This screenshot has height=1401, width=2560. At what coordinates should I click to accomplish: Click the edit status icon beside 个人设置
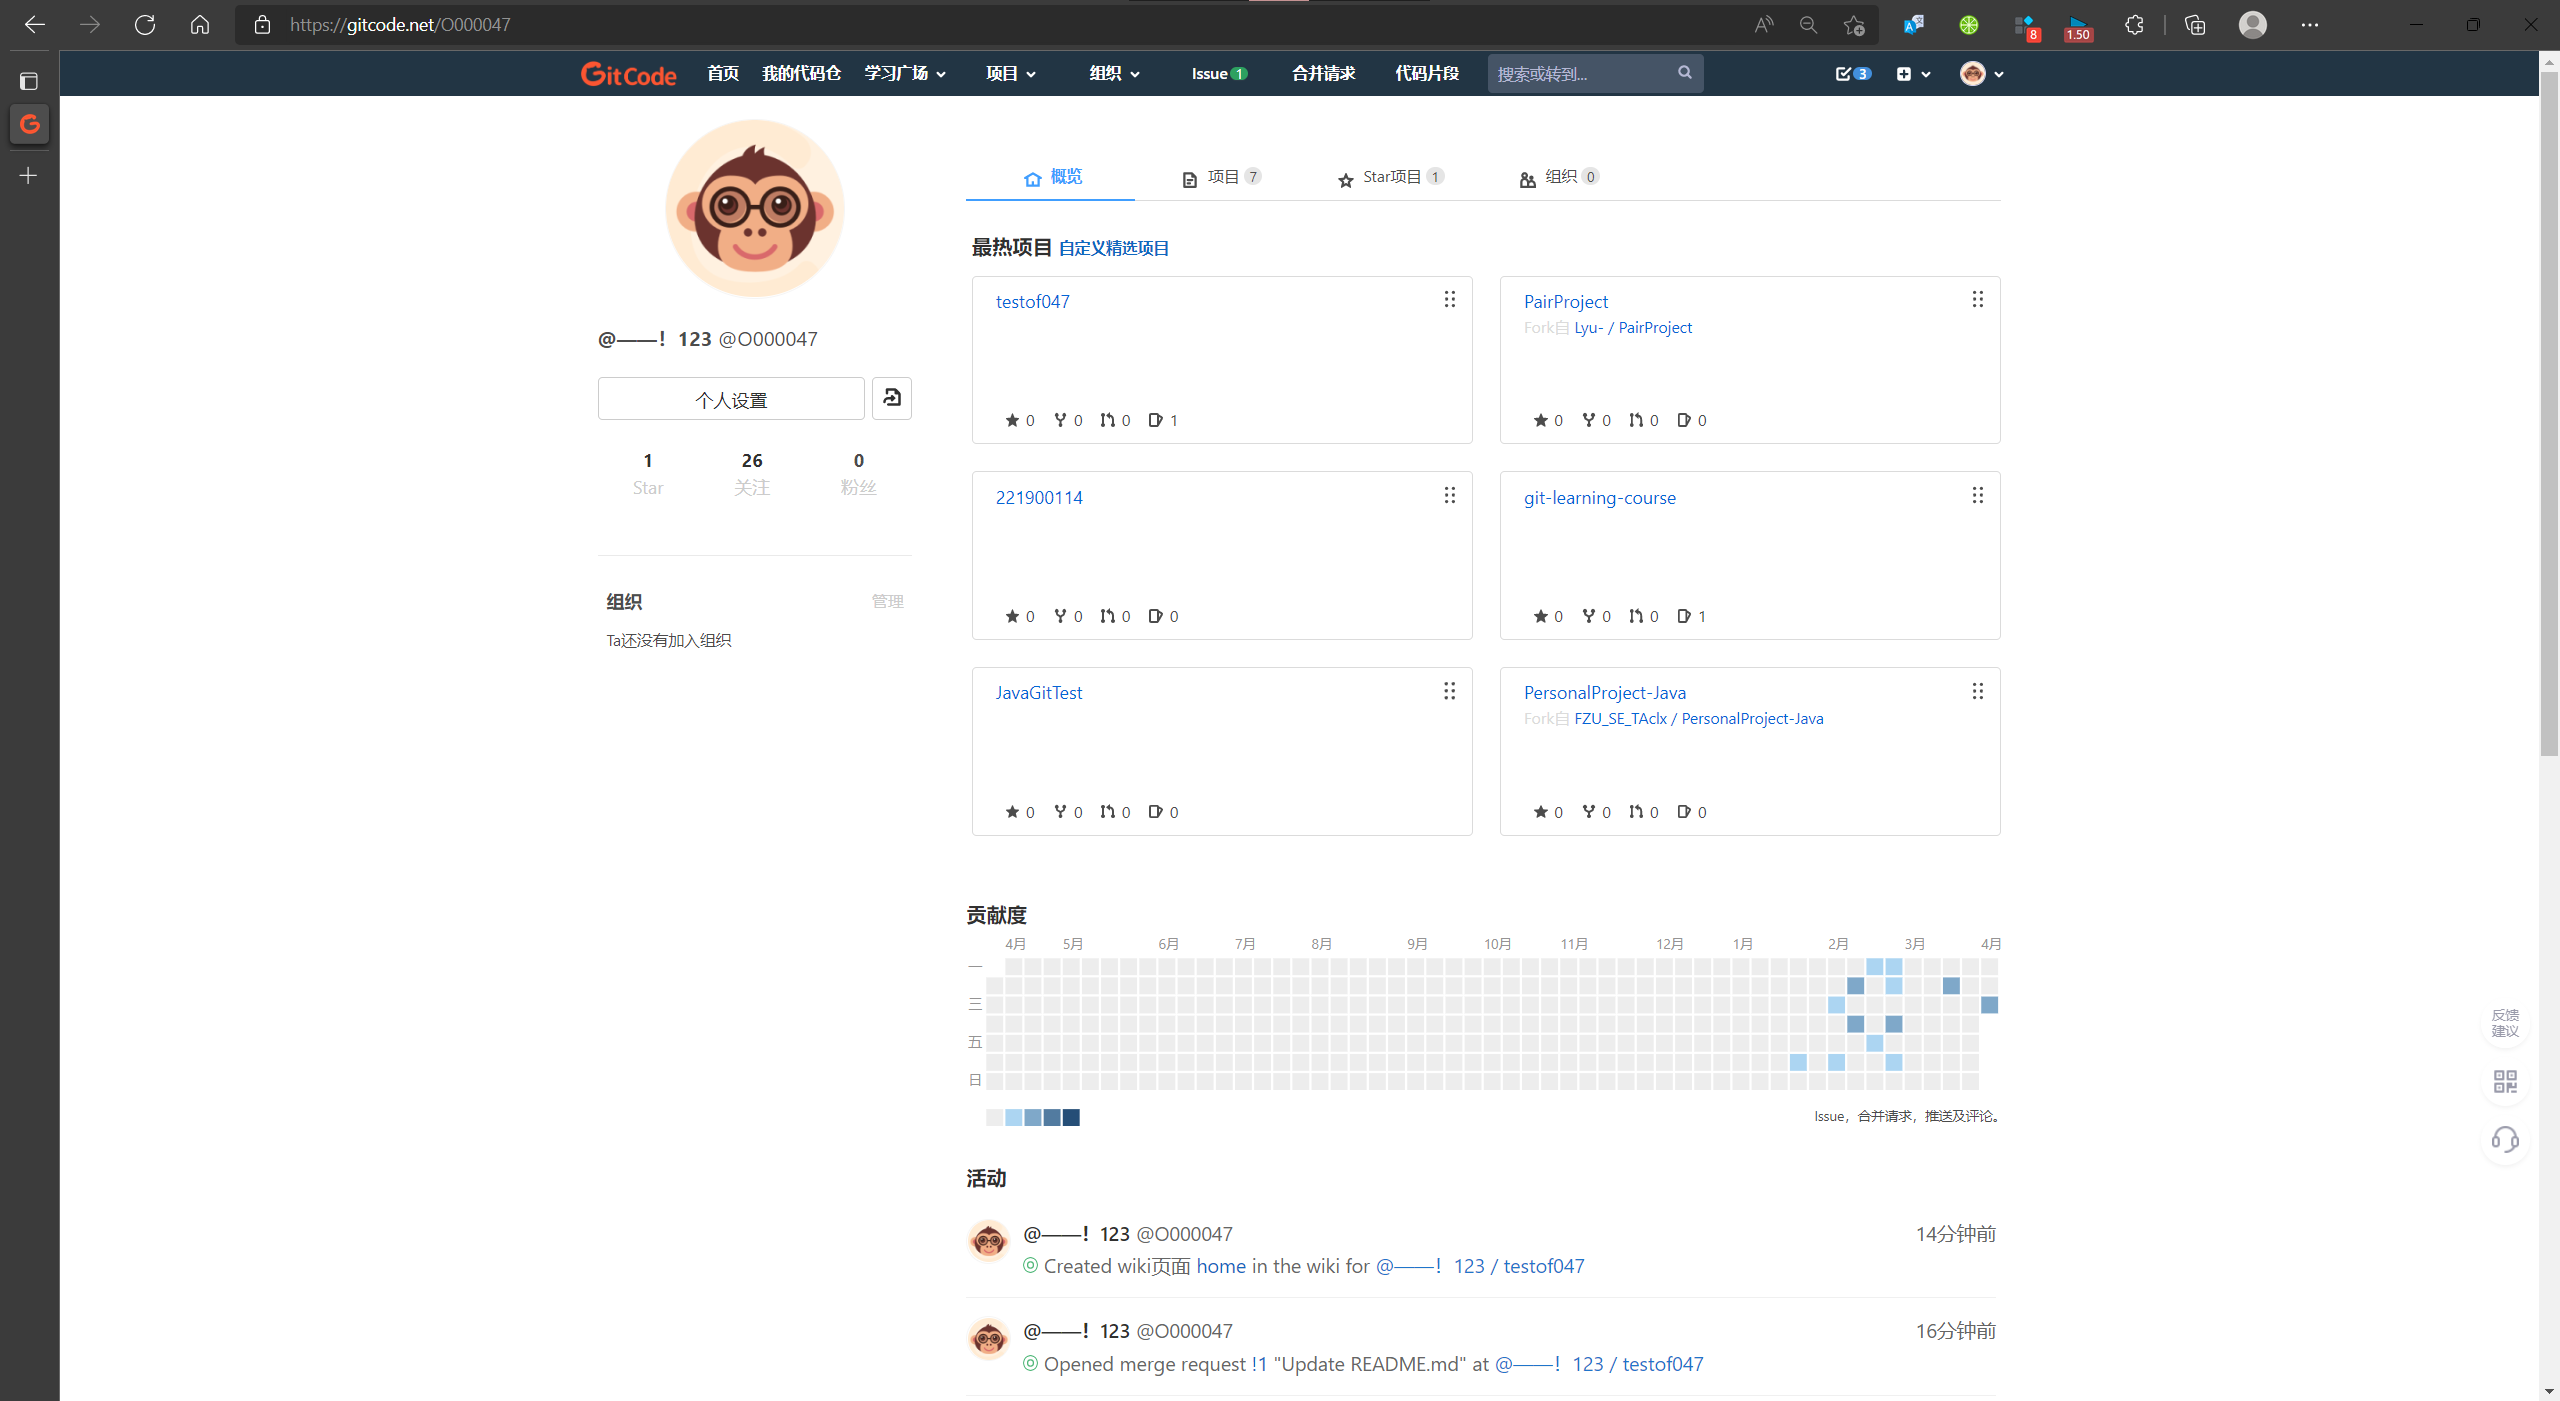[891, 398]
